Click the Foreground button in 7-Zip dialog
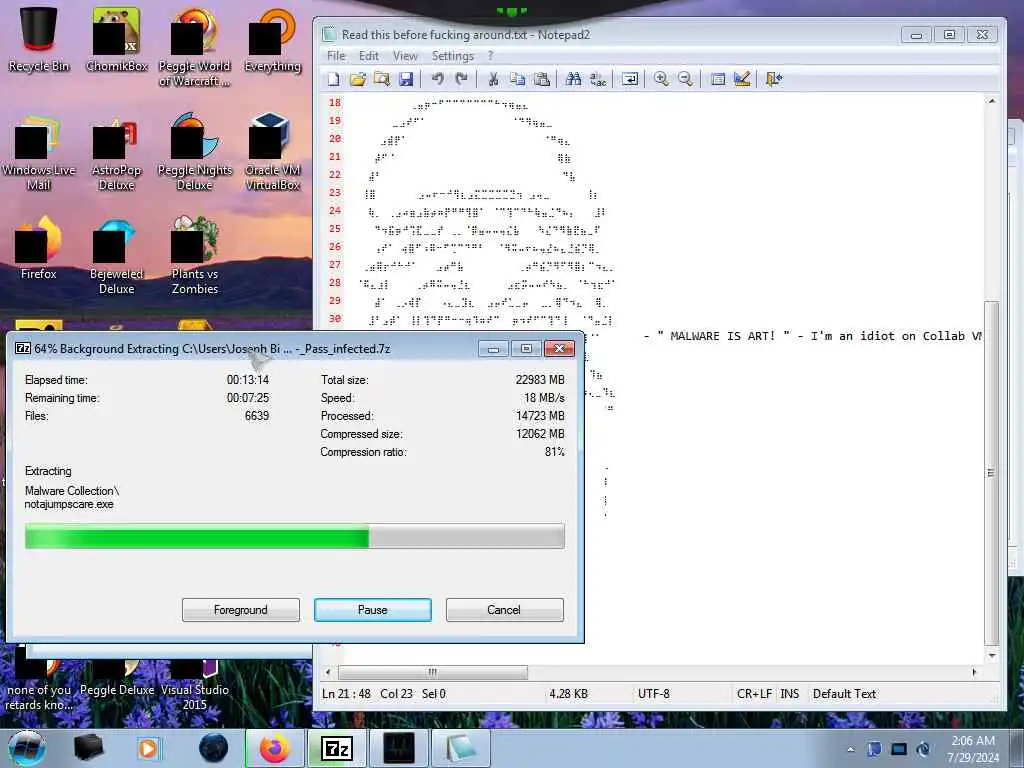This screenshot has width=1024, height=768. (x=241, y=610)
